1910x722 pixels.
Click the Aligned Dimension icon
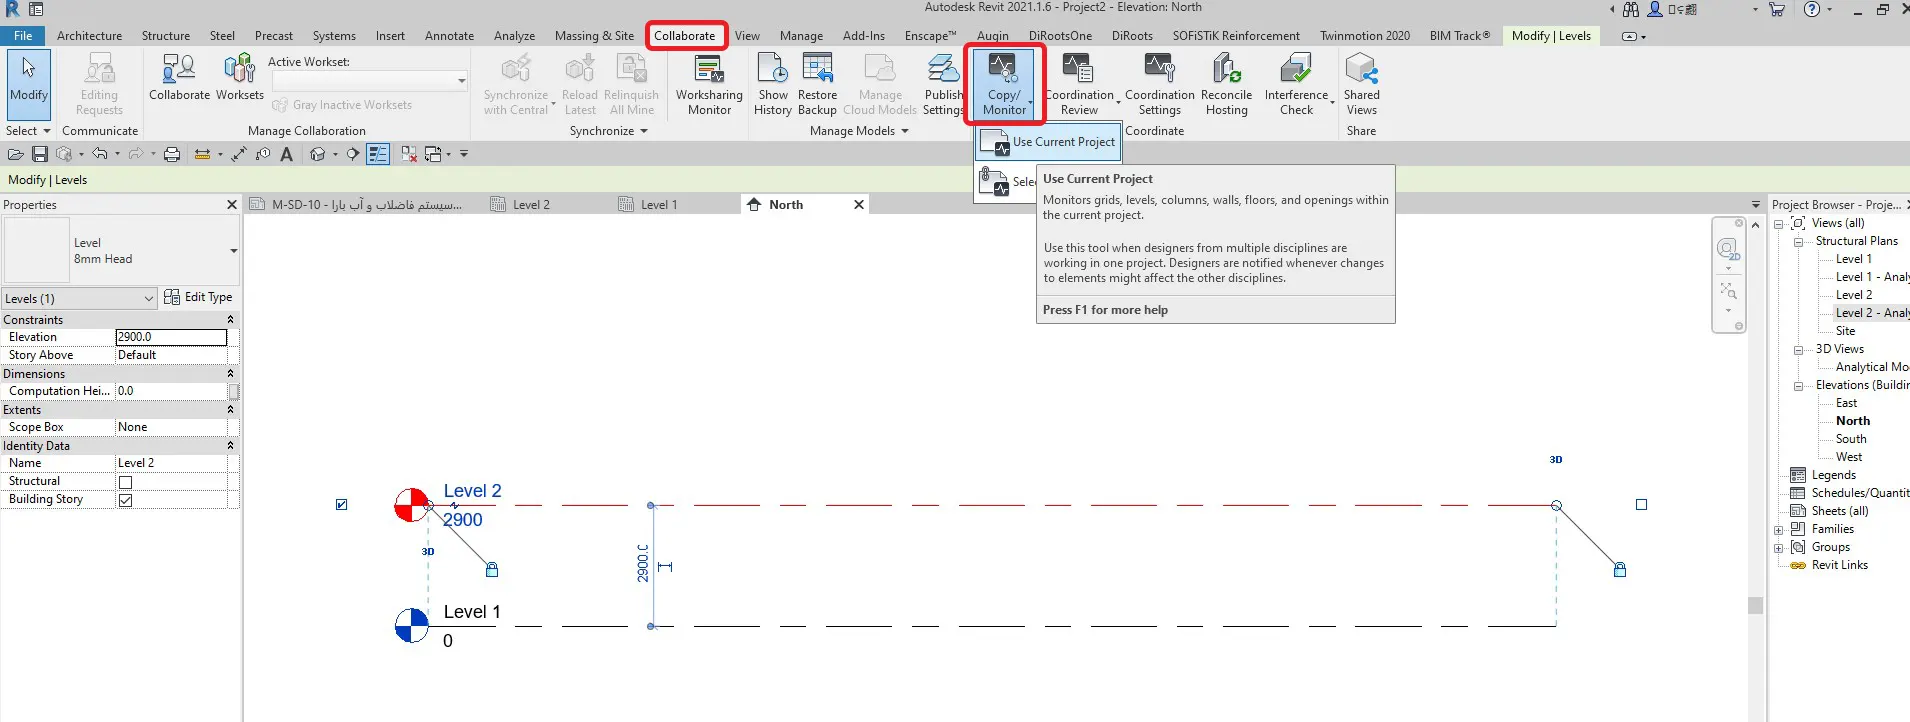tap(238, 154)
